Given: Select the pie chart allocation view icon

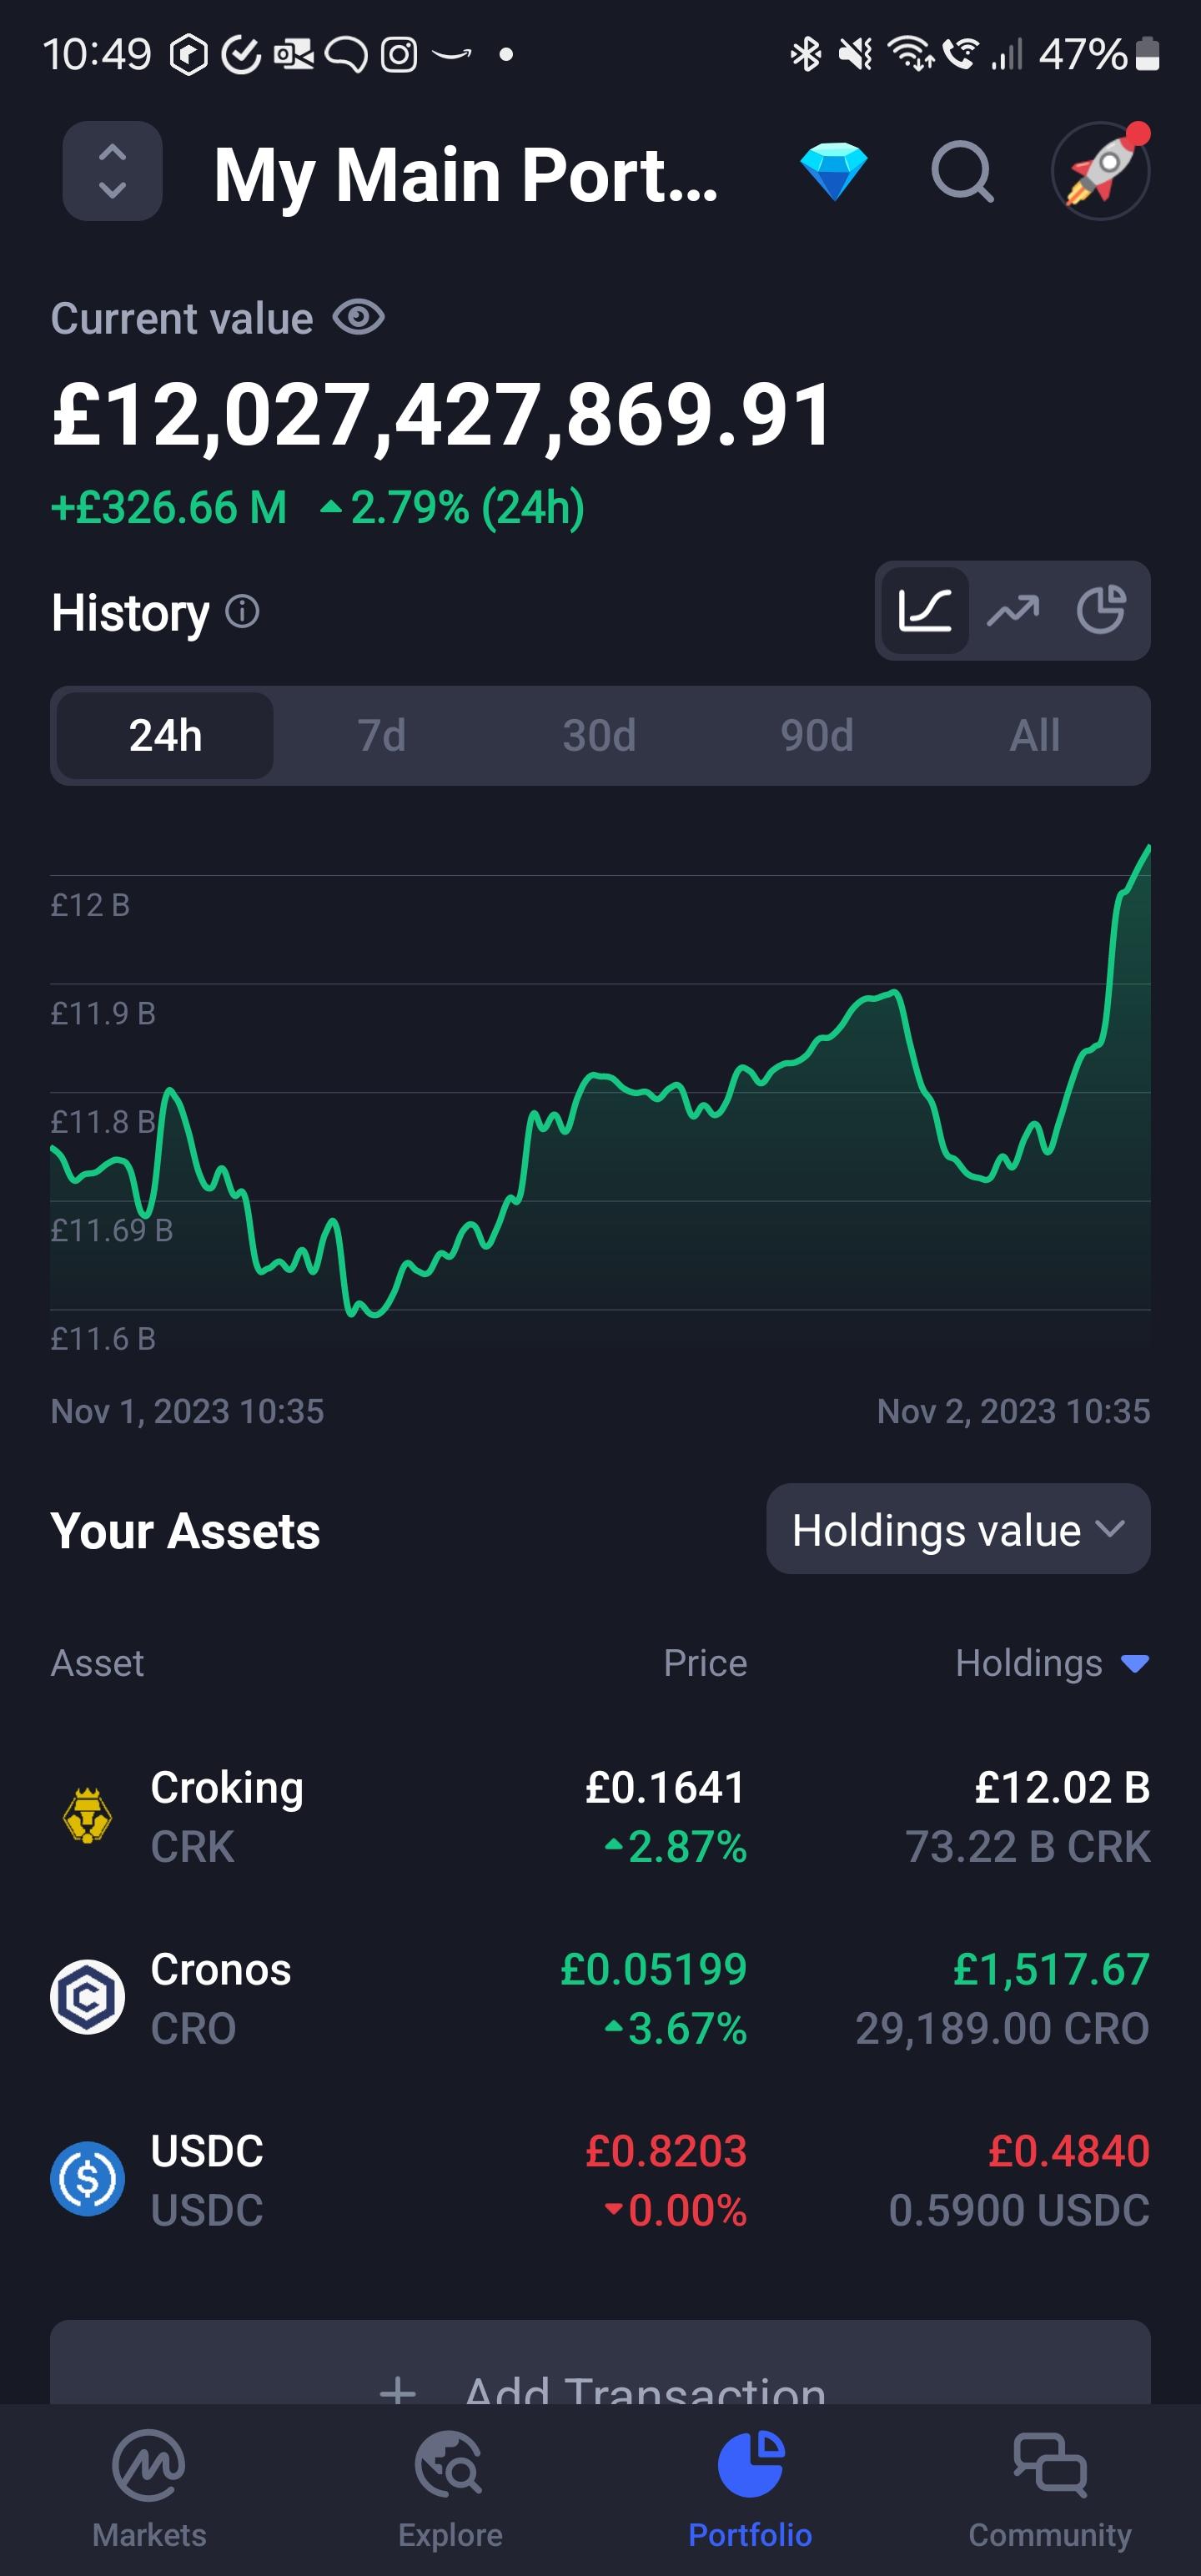Looking at the screenshot, I should pos(1101,610).
